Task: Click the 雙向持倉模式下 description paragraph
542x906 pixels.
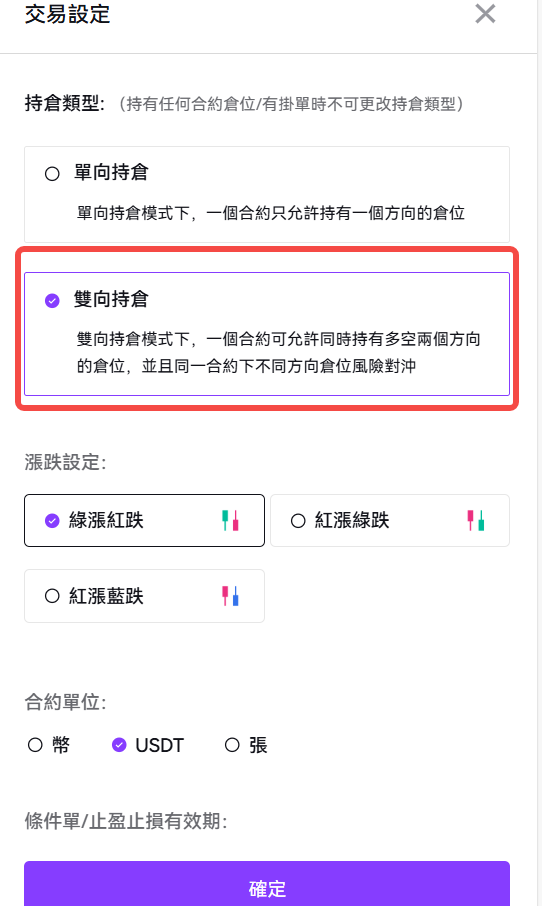Action: [279, 352]
